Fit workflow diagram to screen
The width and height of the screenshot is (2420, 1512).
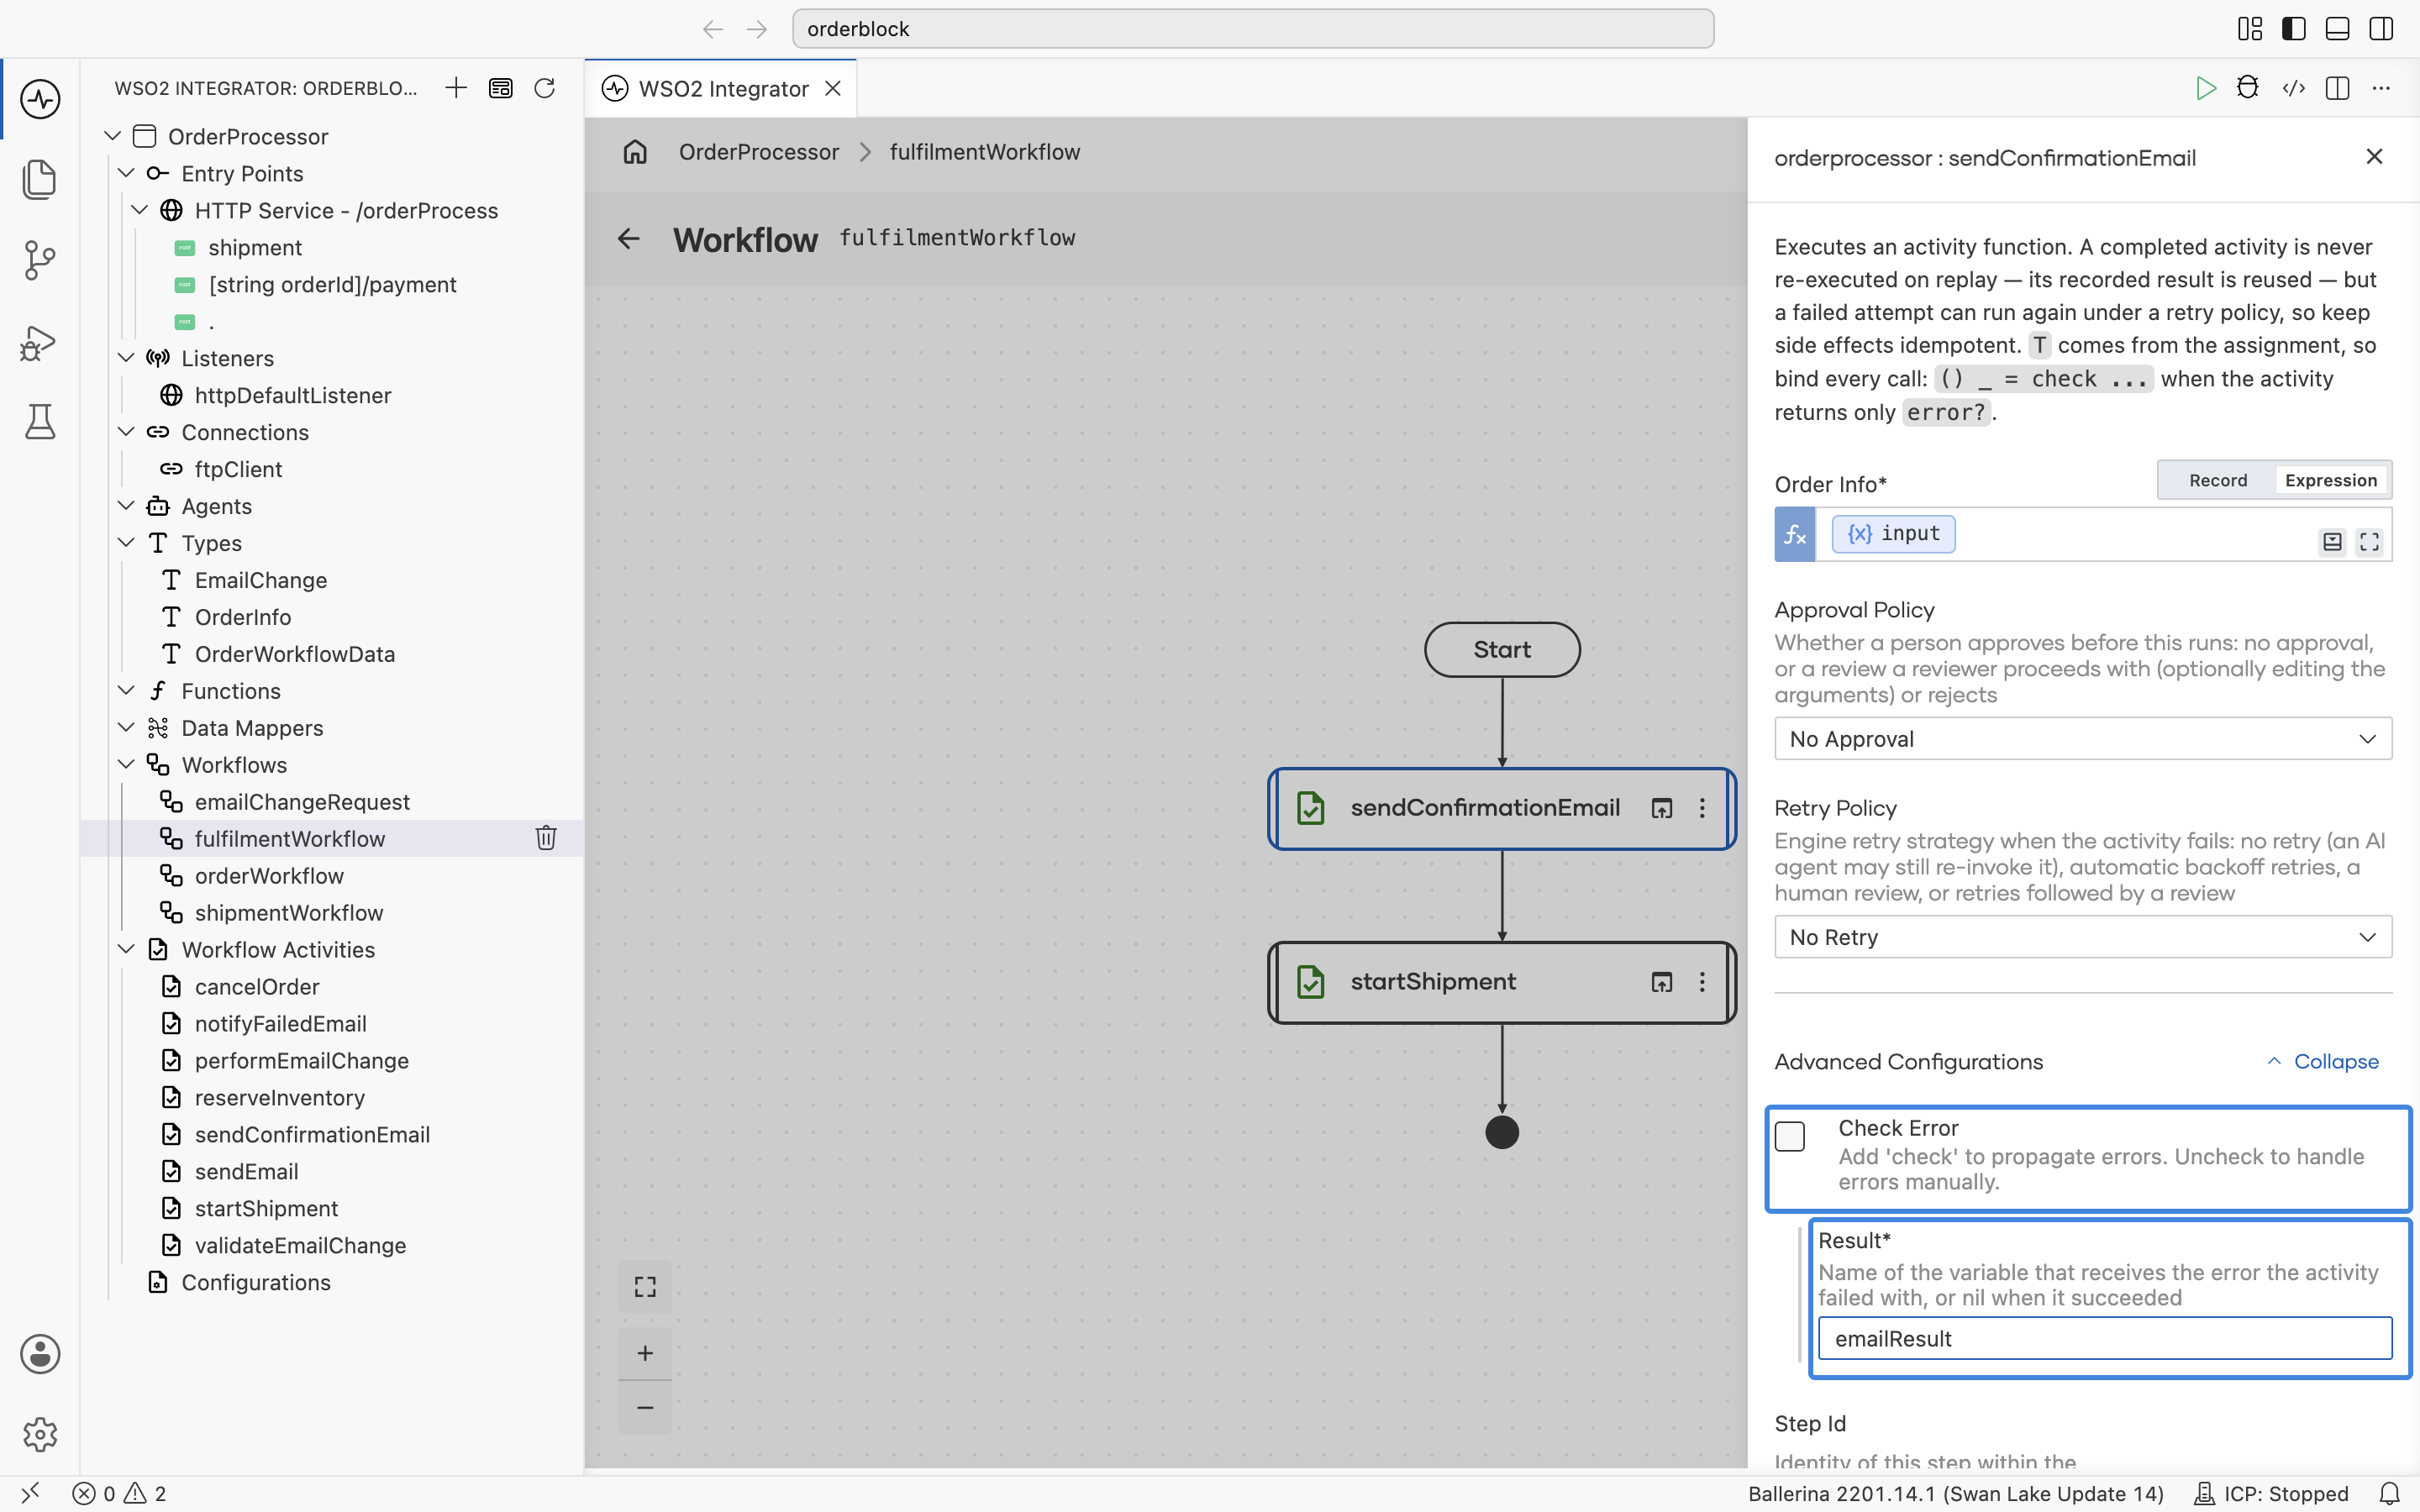[645, 1286]
